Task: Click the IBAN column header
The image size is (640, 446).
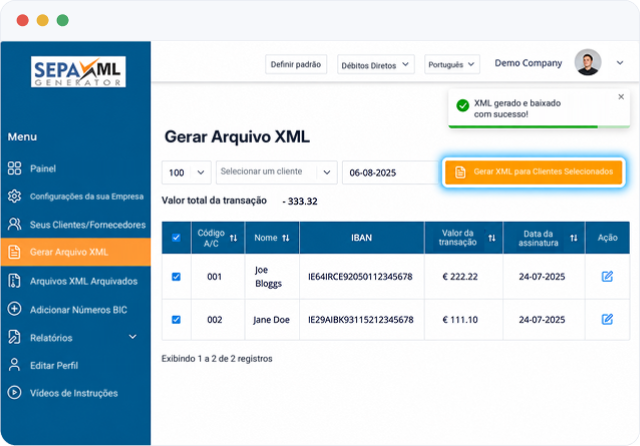Action: (x=362, y=237)
